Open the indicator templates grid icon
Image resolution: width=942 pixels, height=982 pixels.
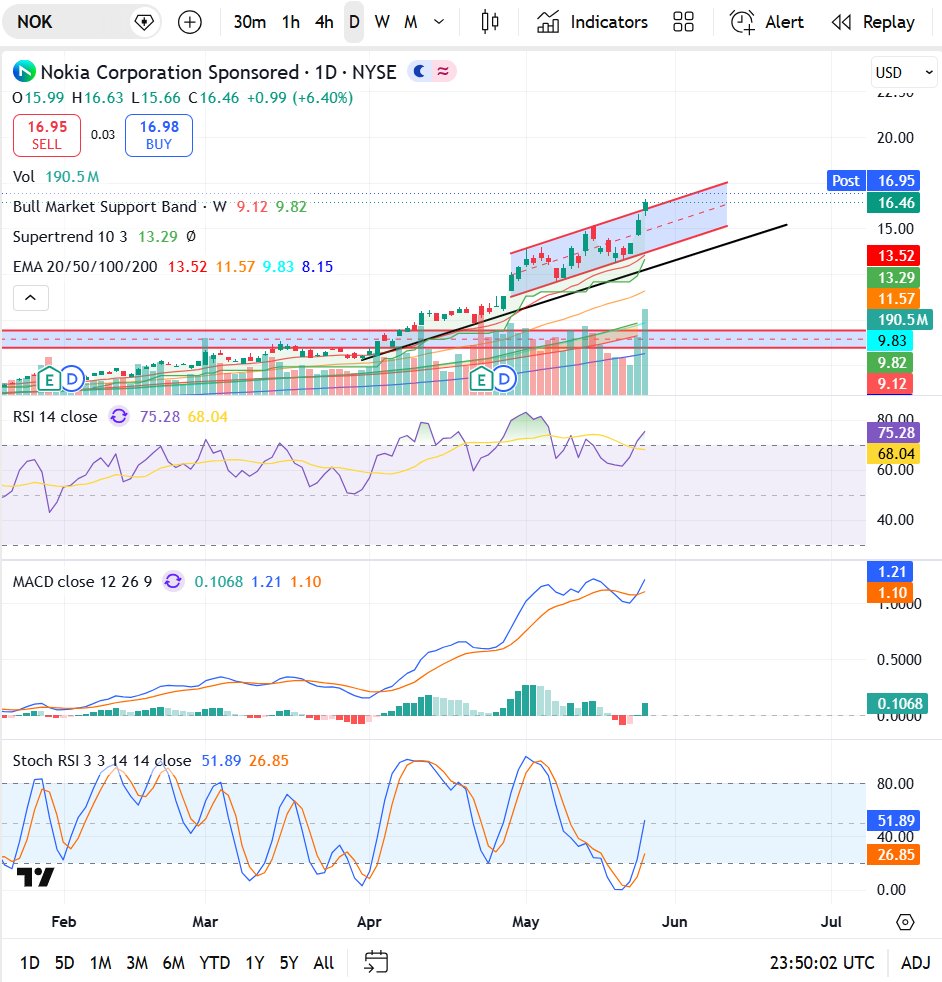click(683, 23)
